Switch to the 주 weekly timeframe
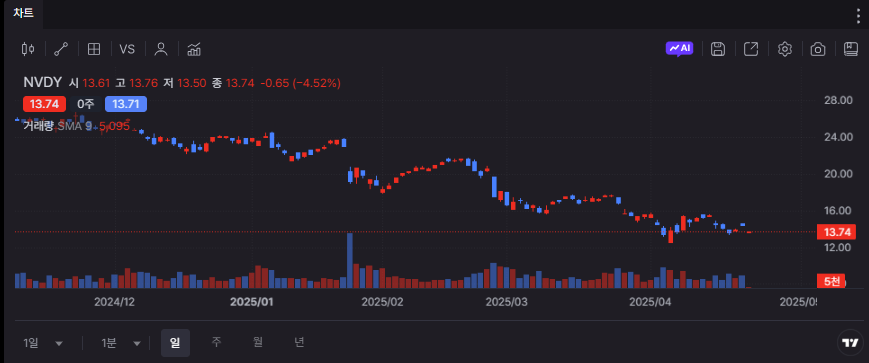The width and height of the screenshot is (869, 363). click(x=216, y=342)
